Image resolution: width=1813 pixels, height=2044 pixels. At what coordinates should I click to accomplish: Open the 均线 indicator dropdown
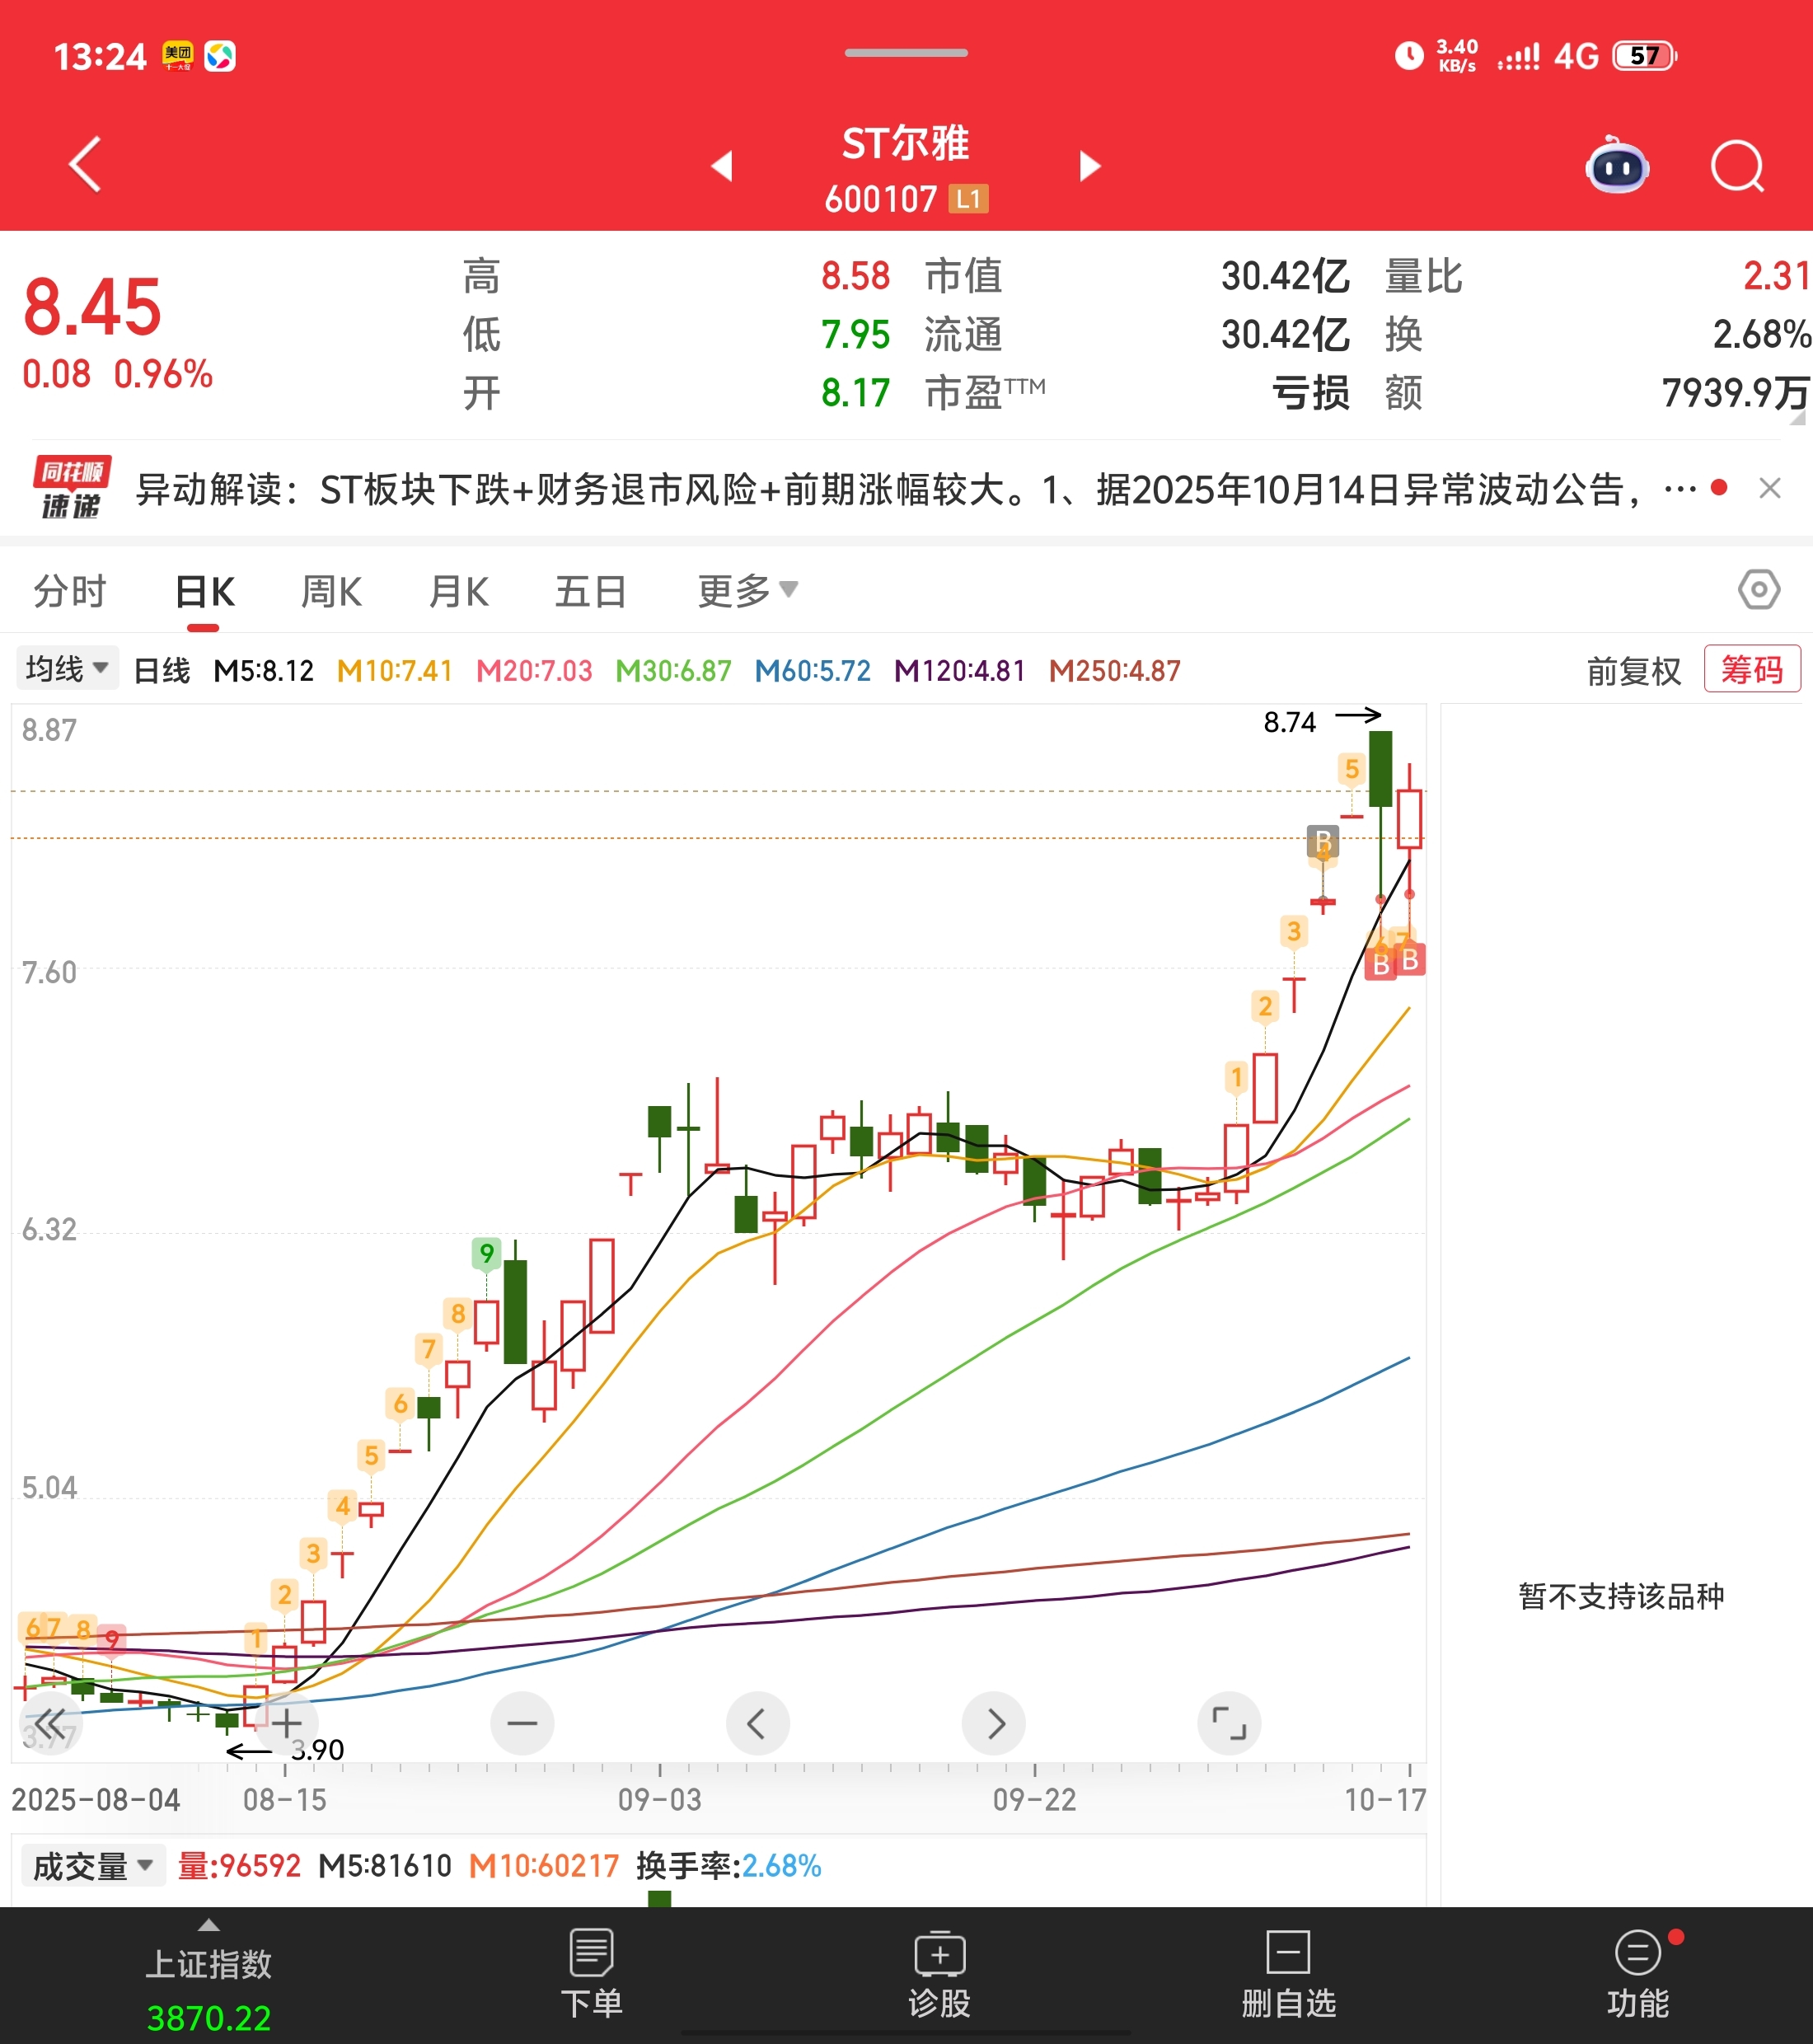[x=67, y=668]
